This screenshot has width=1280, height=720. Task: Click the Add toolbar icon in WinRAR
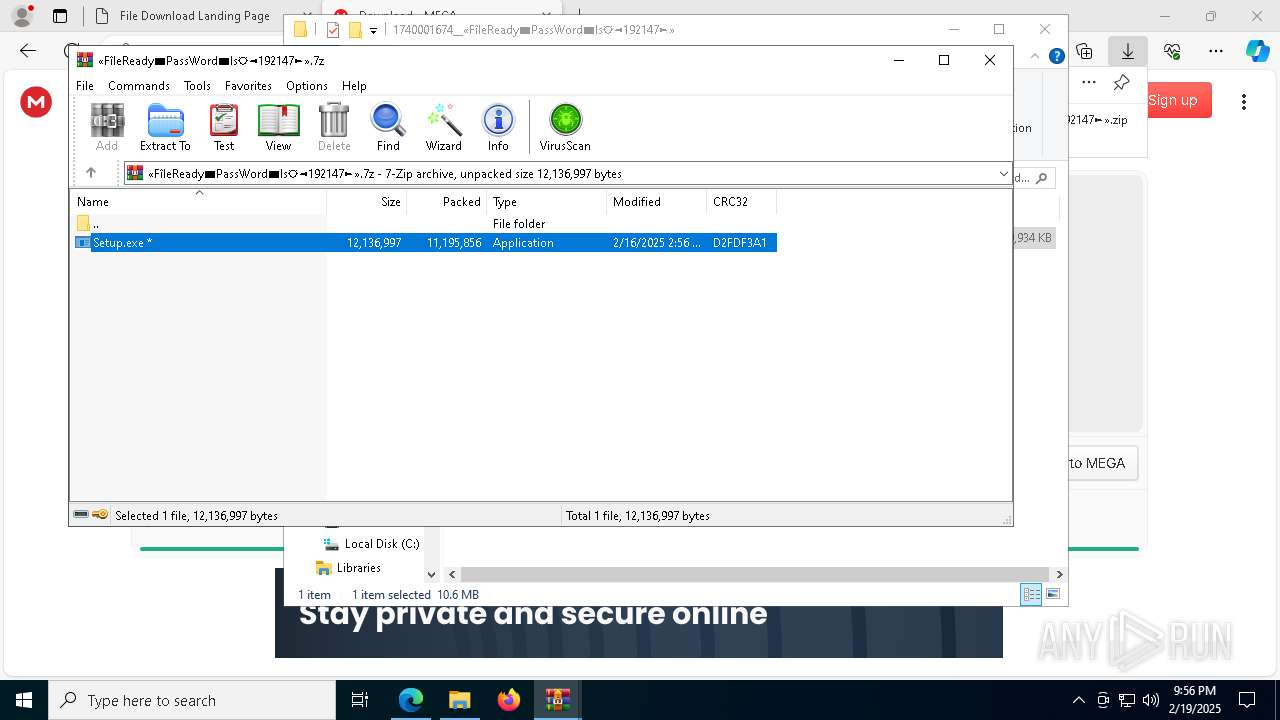pyautogui.click(x=107, y=127)
